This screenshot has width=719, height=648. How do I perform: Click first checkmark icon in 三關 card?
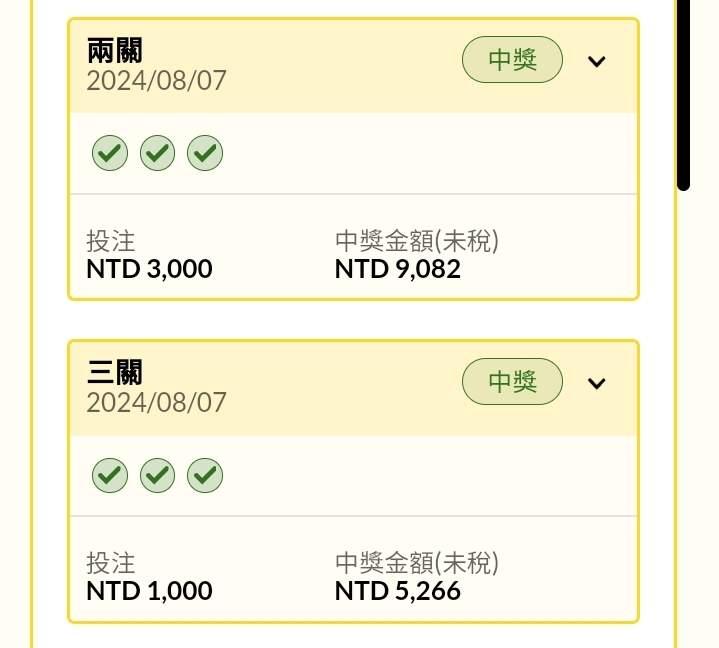(110, 475)
